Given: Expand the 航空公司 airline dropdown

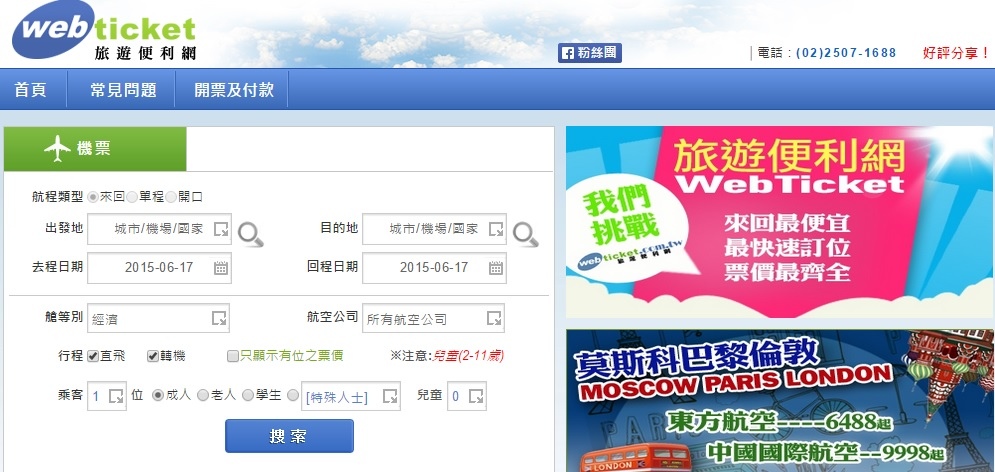Looking at the screenshot, I should (433, 318).
